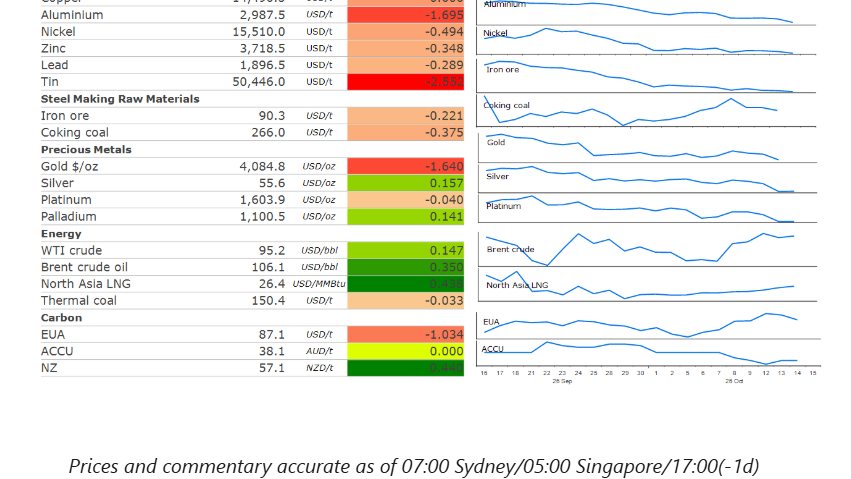Click Zinc change value -0.348
Viewport: 851px width, 479px height.
pos(444,48)
